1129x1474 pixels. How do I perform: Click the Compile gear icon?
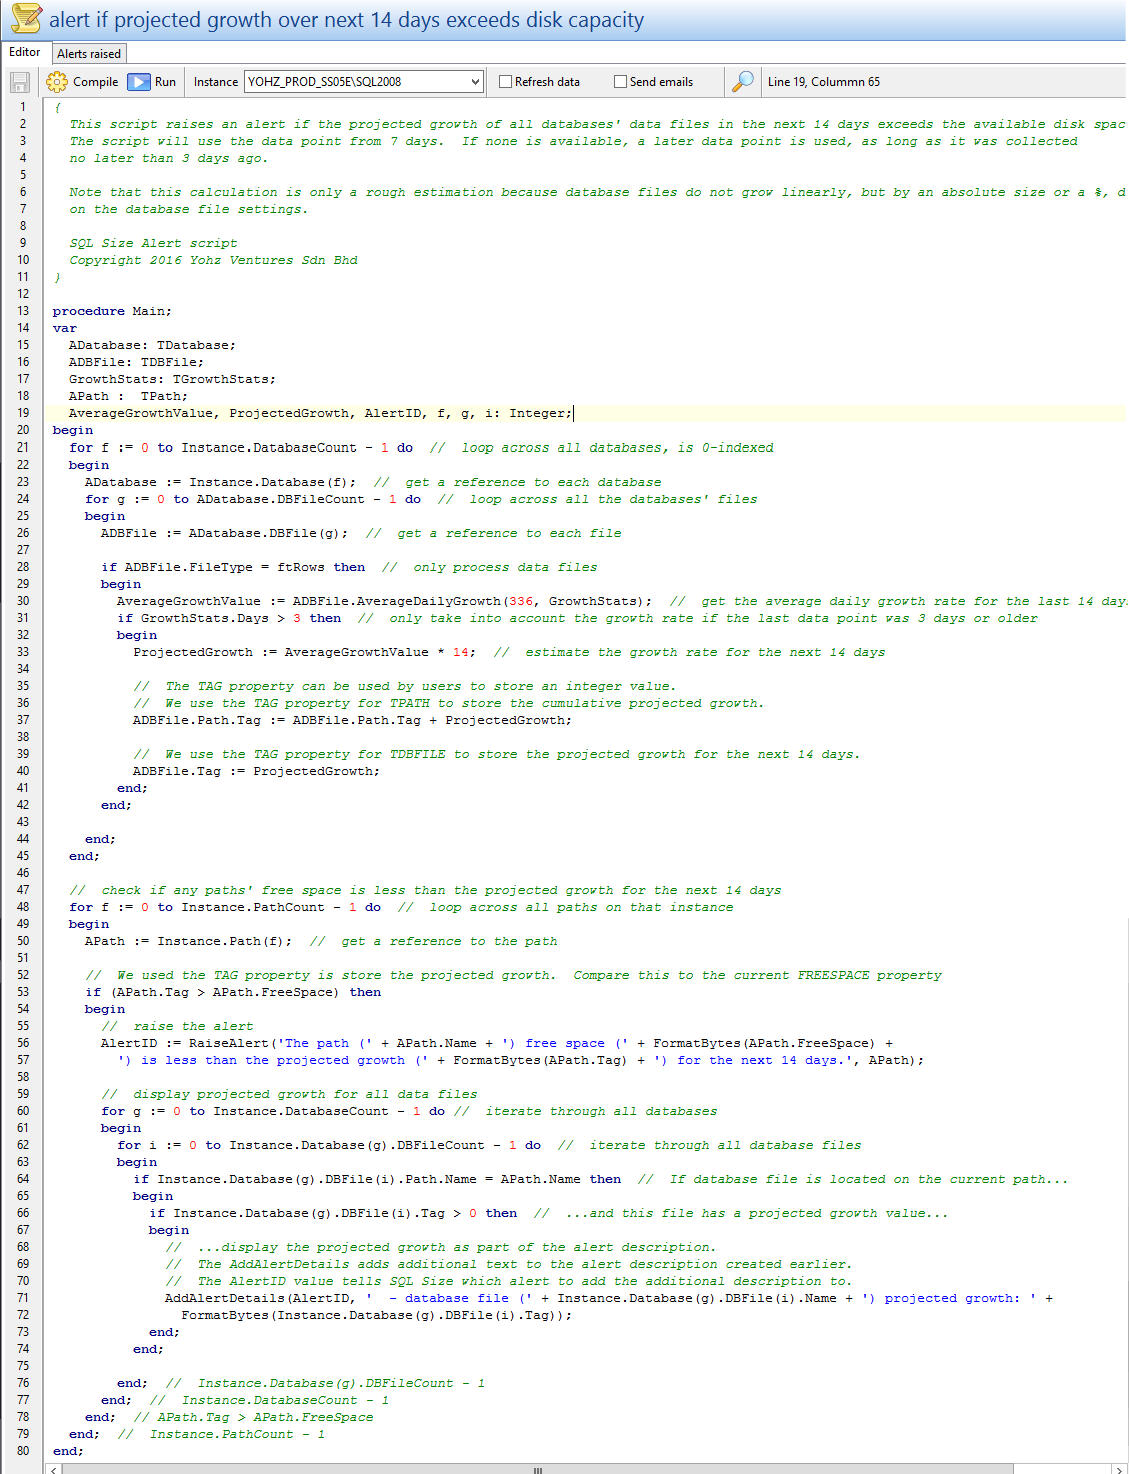click(x=58, y=82)
